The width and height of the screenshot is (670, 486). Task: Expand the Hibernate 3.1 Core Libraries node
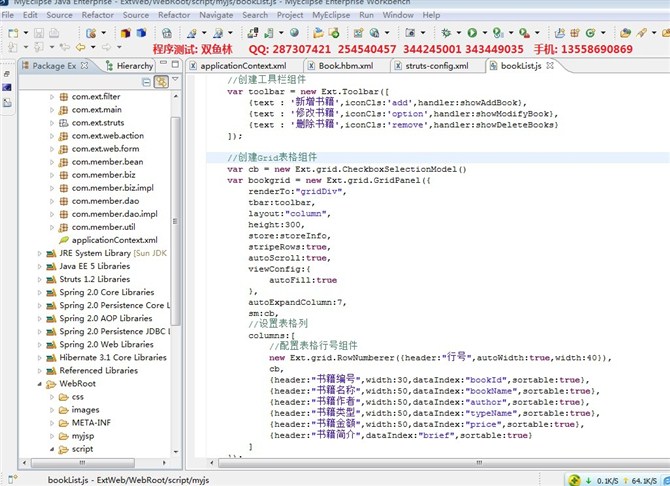pos(39,358)
